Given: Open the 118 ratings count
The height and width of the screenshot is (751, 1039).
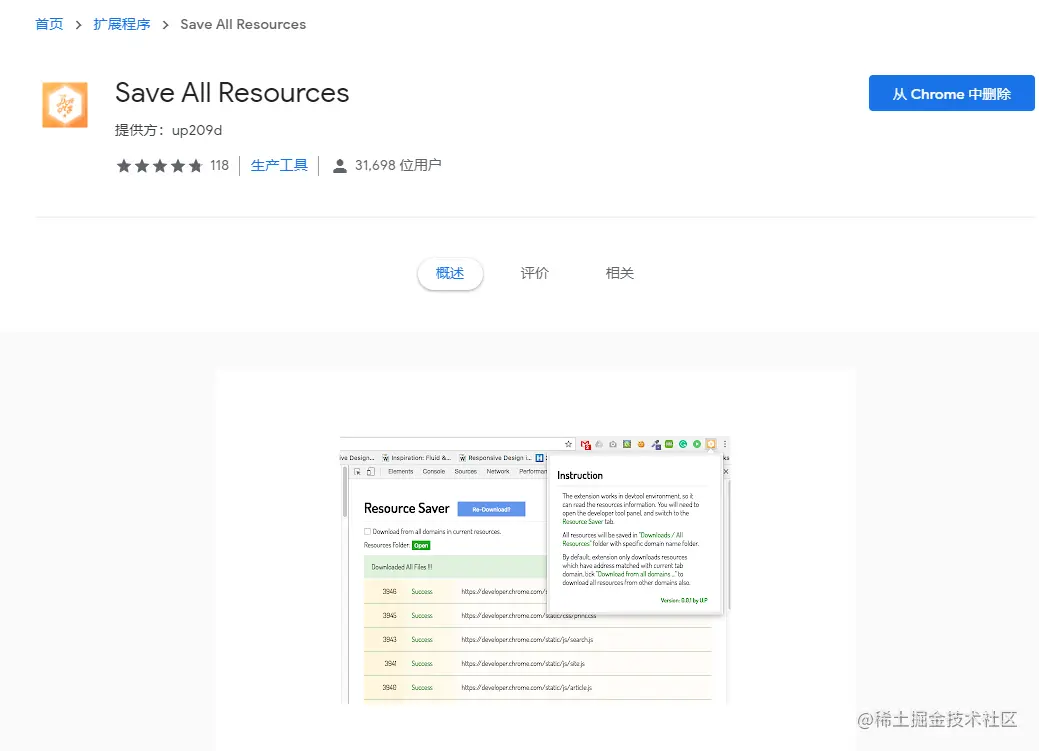Looking at the screenshot, I should 219,166.
